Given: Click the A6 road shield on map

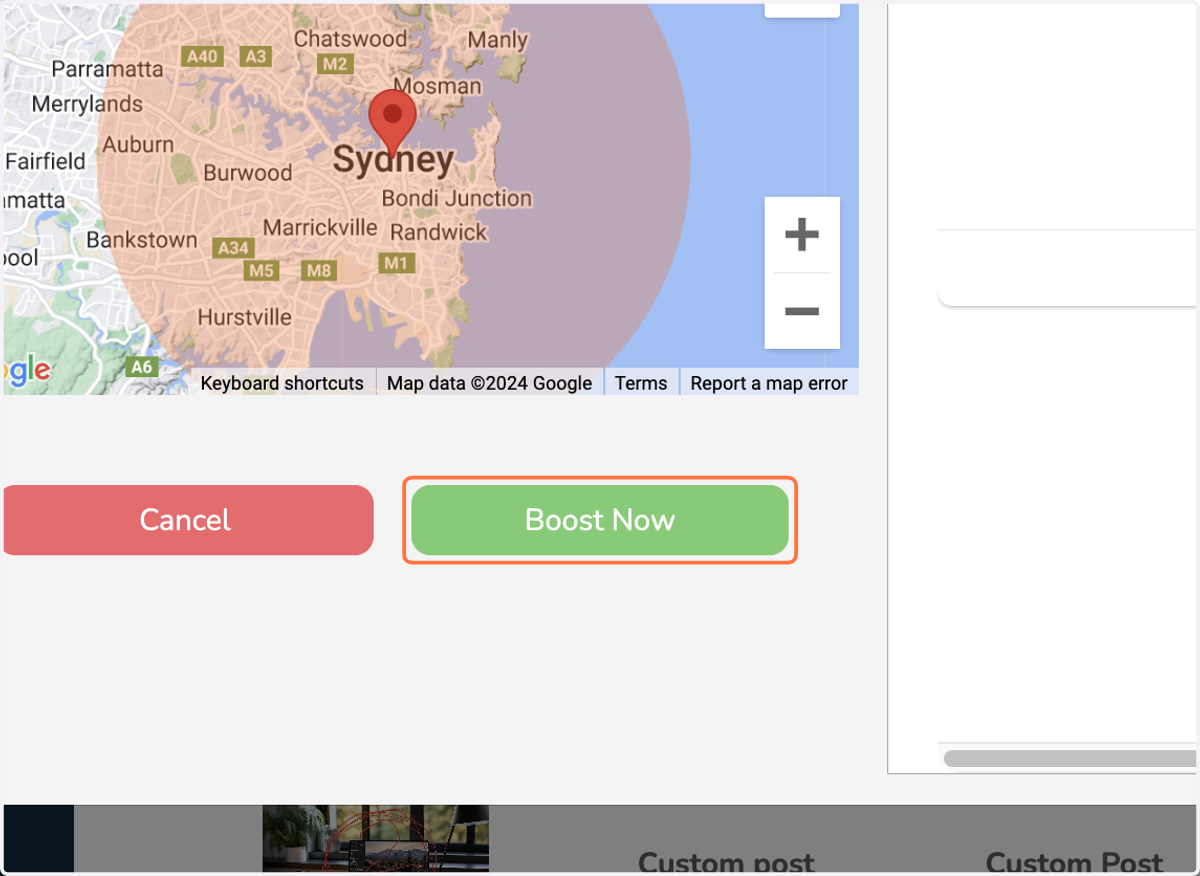Looking at the screenshot, I should tap(142, 367).
